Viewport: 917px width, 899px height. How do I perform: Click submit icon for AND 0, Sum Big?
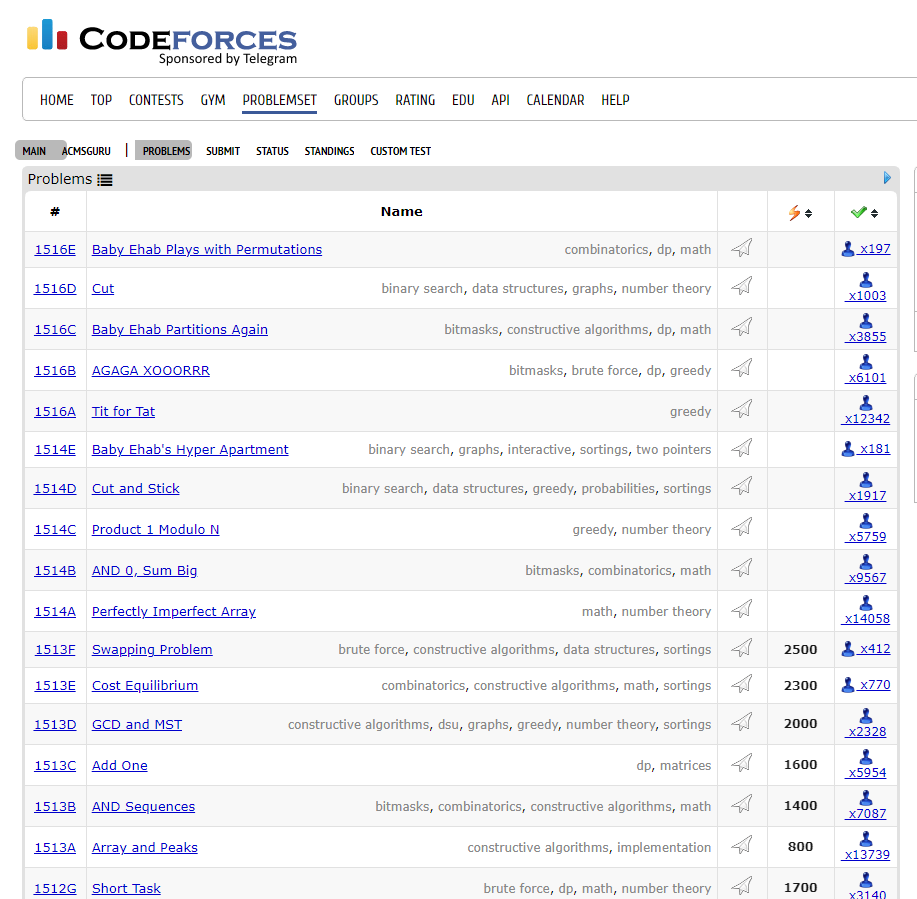(742, 568)
